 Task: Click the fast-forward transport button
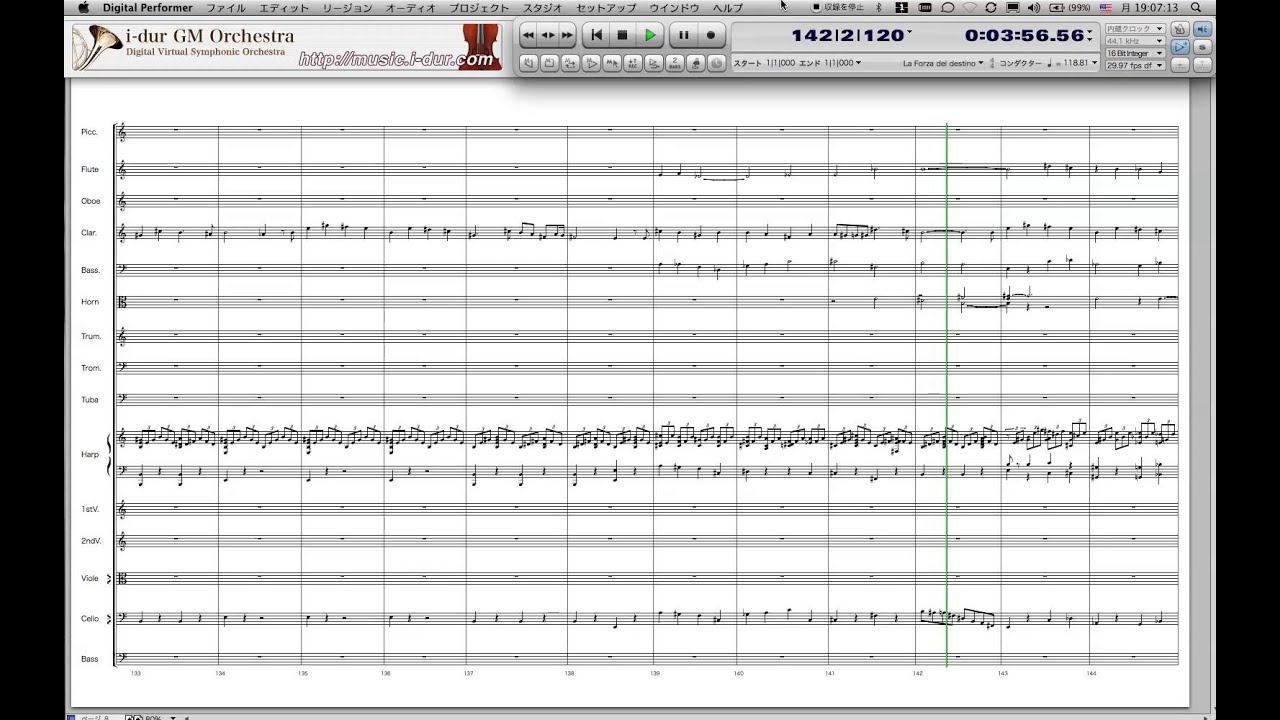567,35
